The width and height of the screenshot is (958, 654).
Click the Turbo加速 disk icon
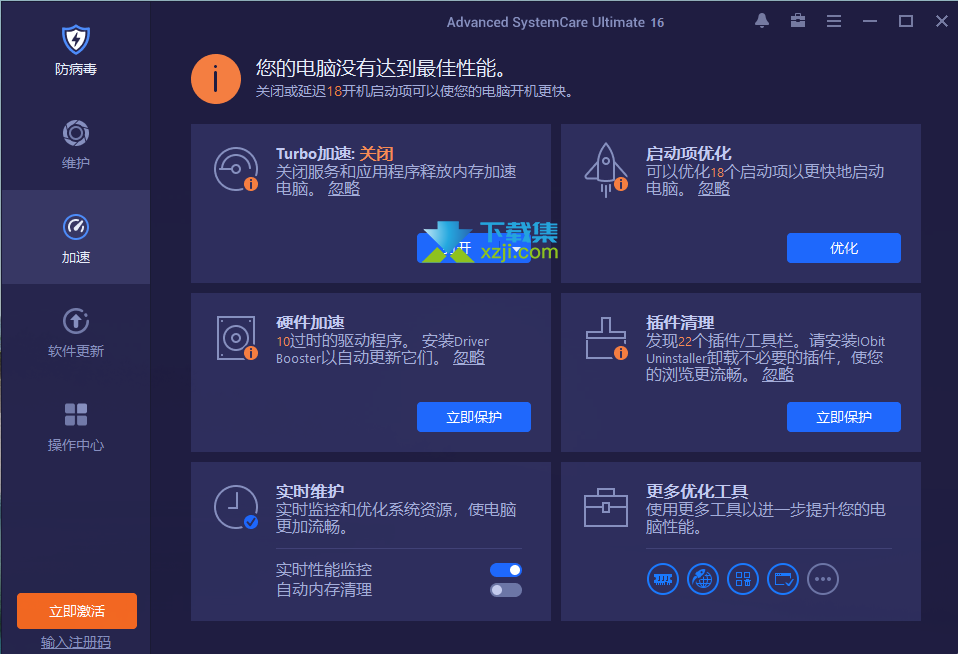pos(236,169)
